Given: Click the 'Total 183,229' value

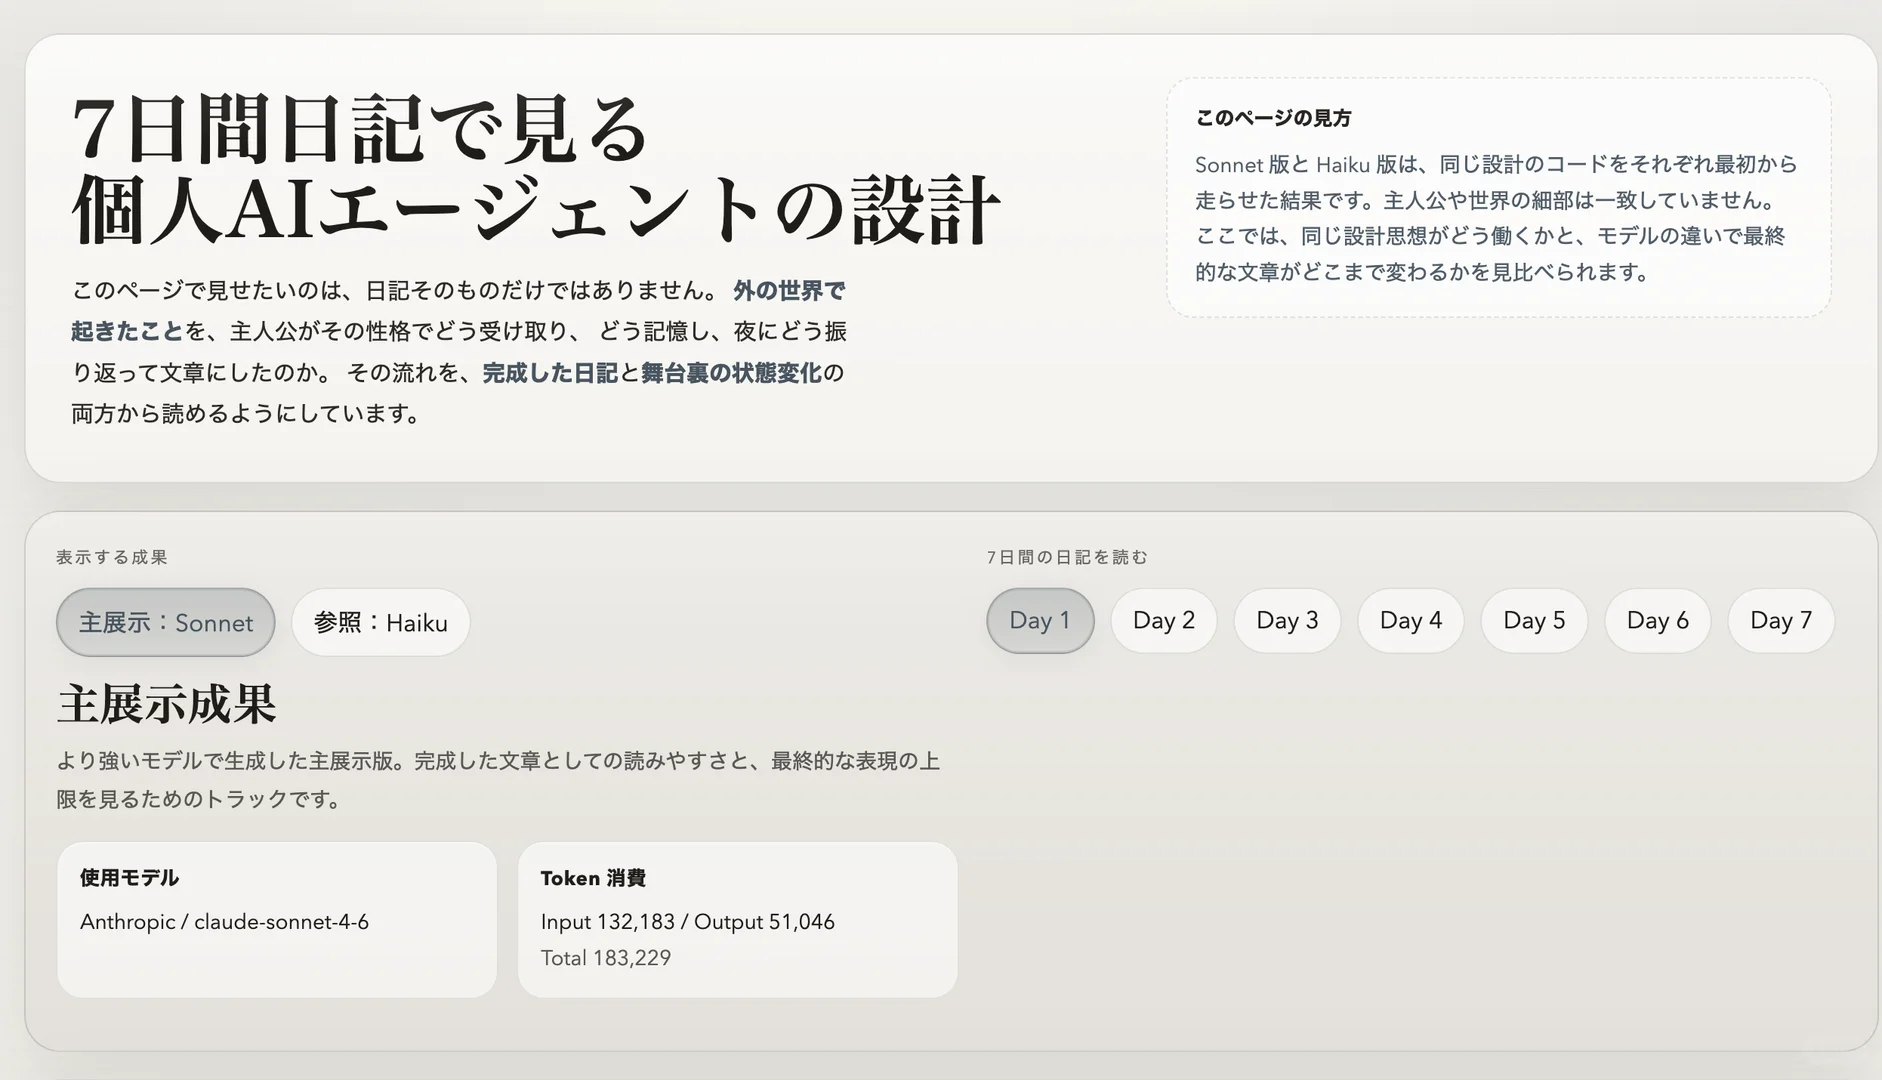Looking at the screenshot, I should pyautogui.click(x=606, y=958).
